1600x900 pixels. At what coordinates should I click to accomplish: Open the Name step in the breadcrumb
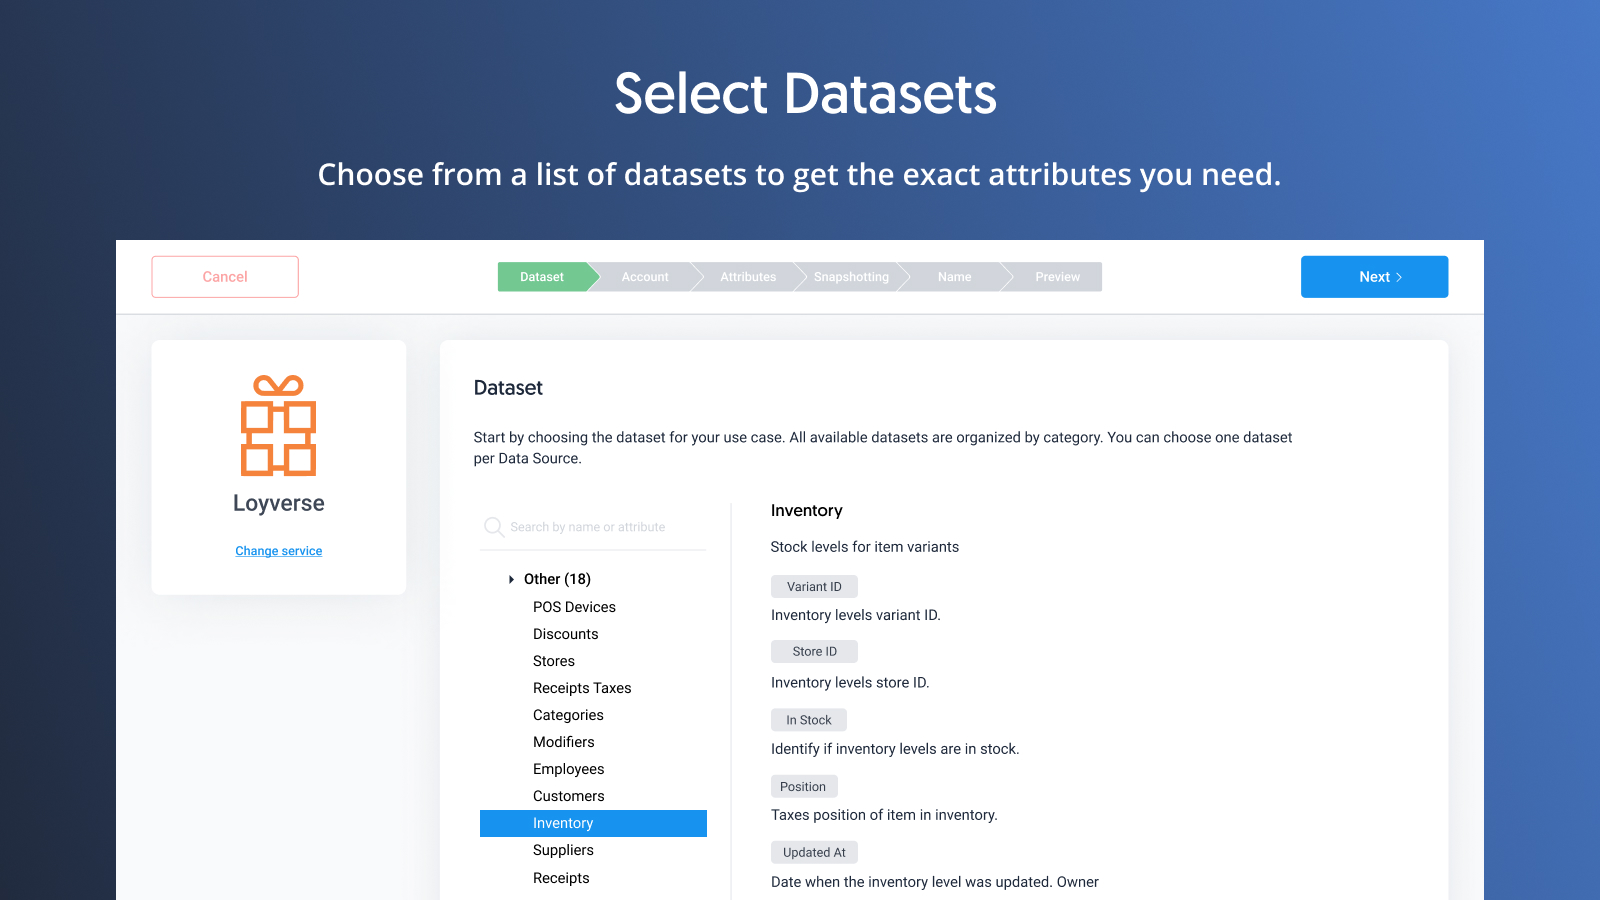tap(953, 277)
